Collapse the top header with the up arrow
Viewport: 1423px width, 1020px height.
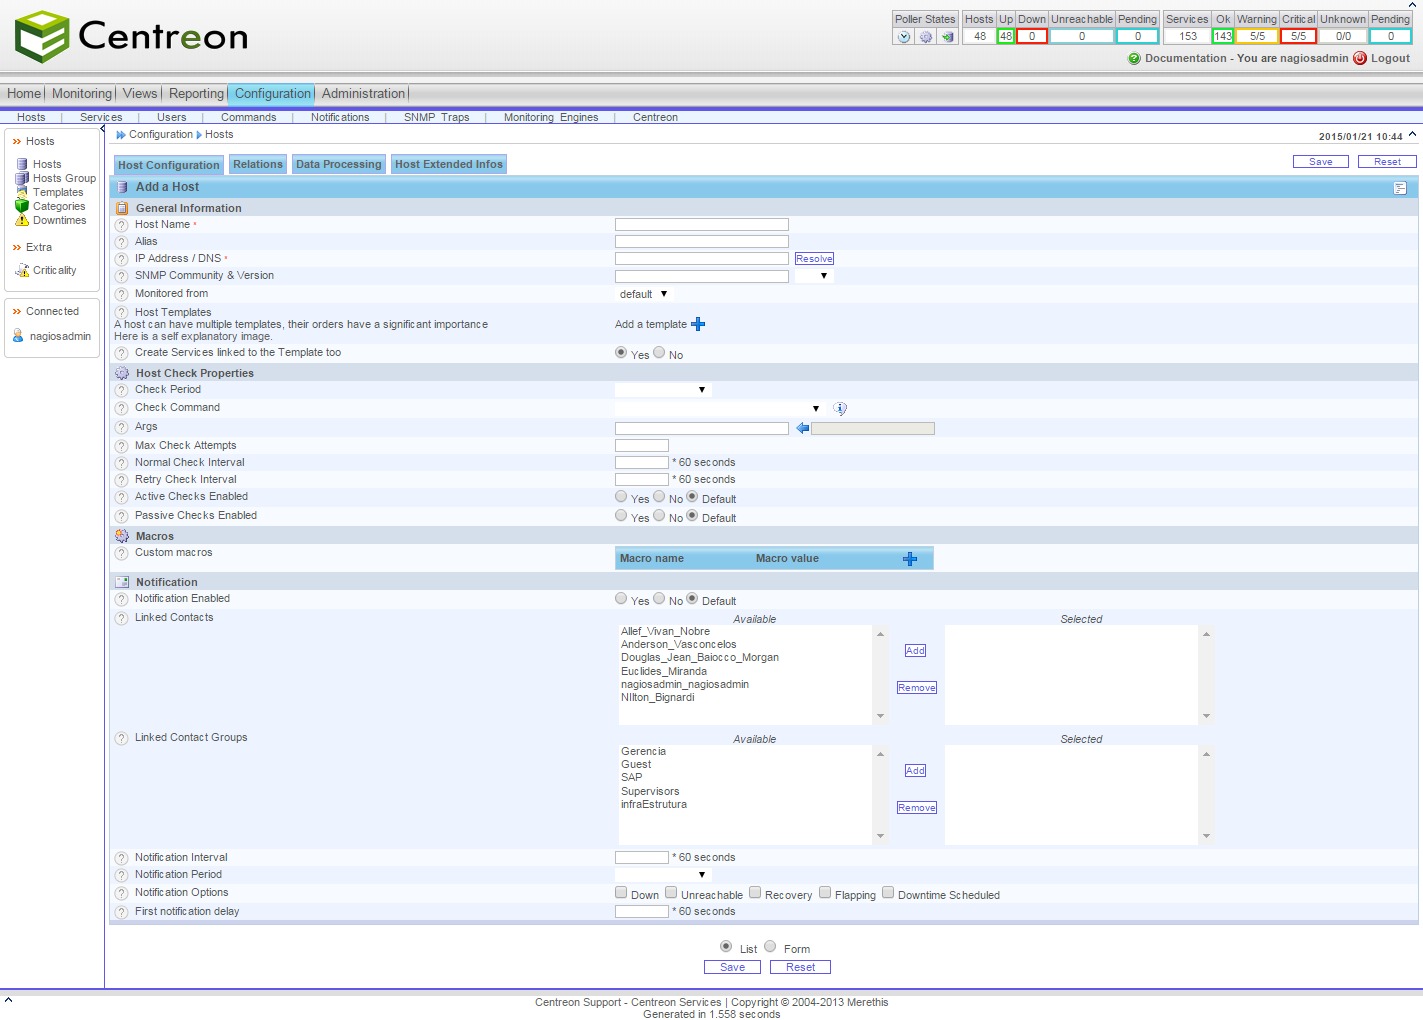[x=1412, y=5]
